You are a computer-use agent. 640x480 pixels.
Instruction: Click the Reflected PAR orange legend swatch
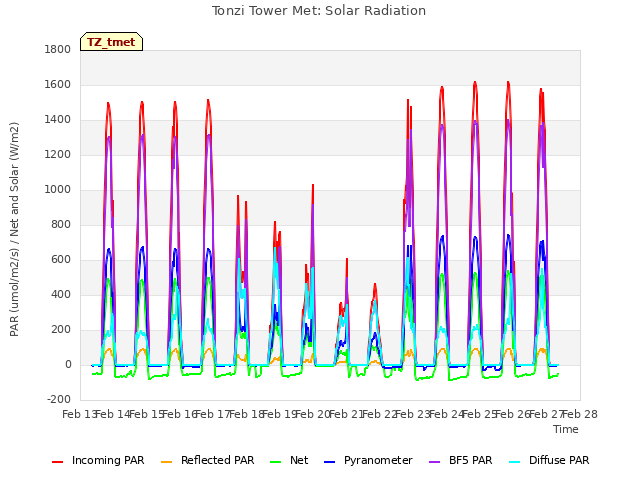(167, 462)
